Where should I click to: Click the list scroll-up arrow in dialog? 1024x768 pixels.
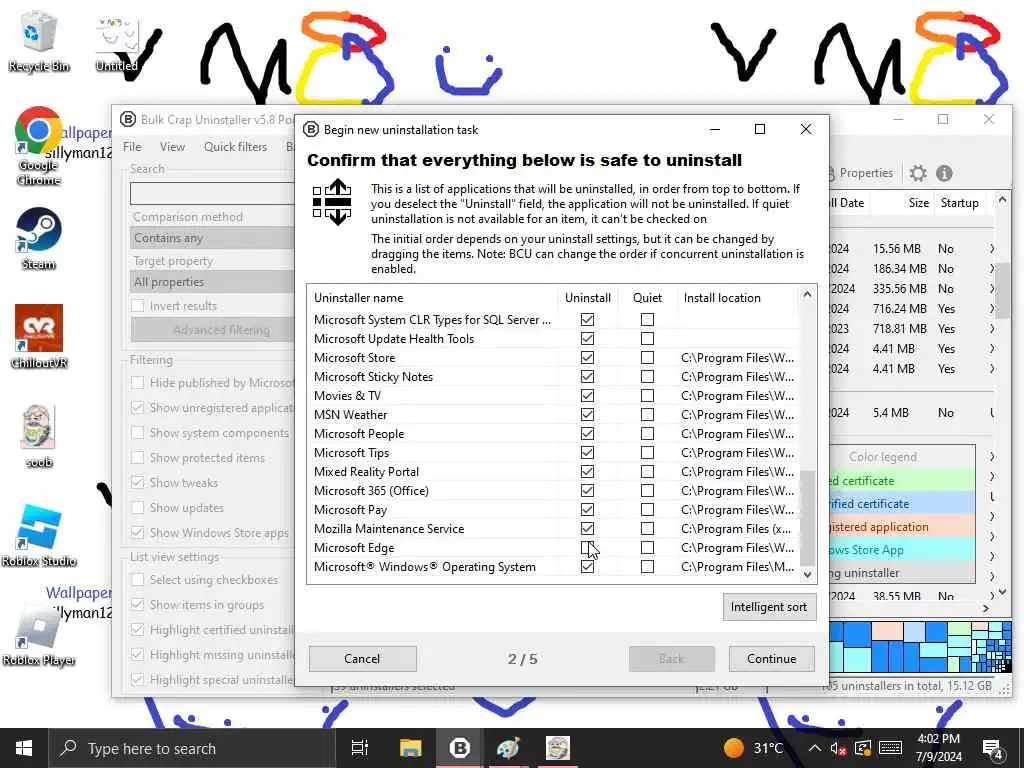point(808,294)
